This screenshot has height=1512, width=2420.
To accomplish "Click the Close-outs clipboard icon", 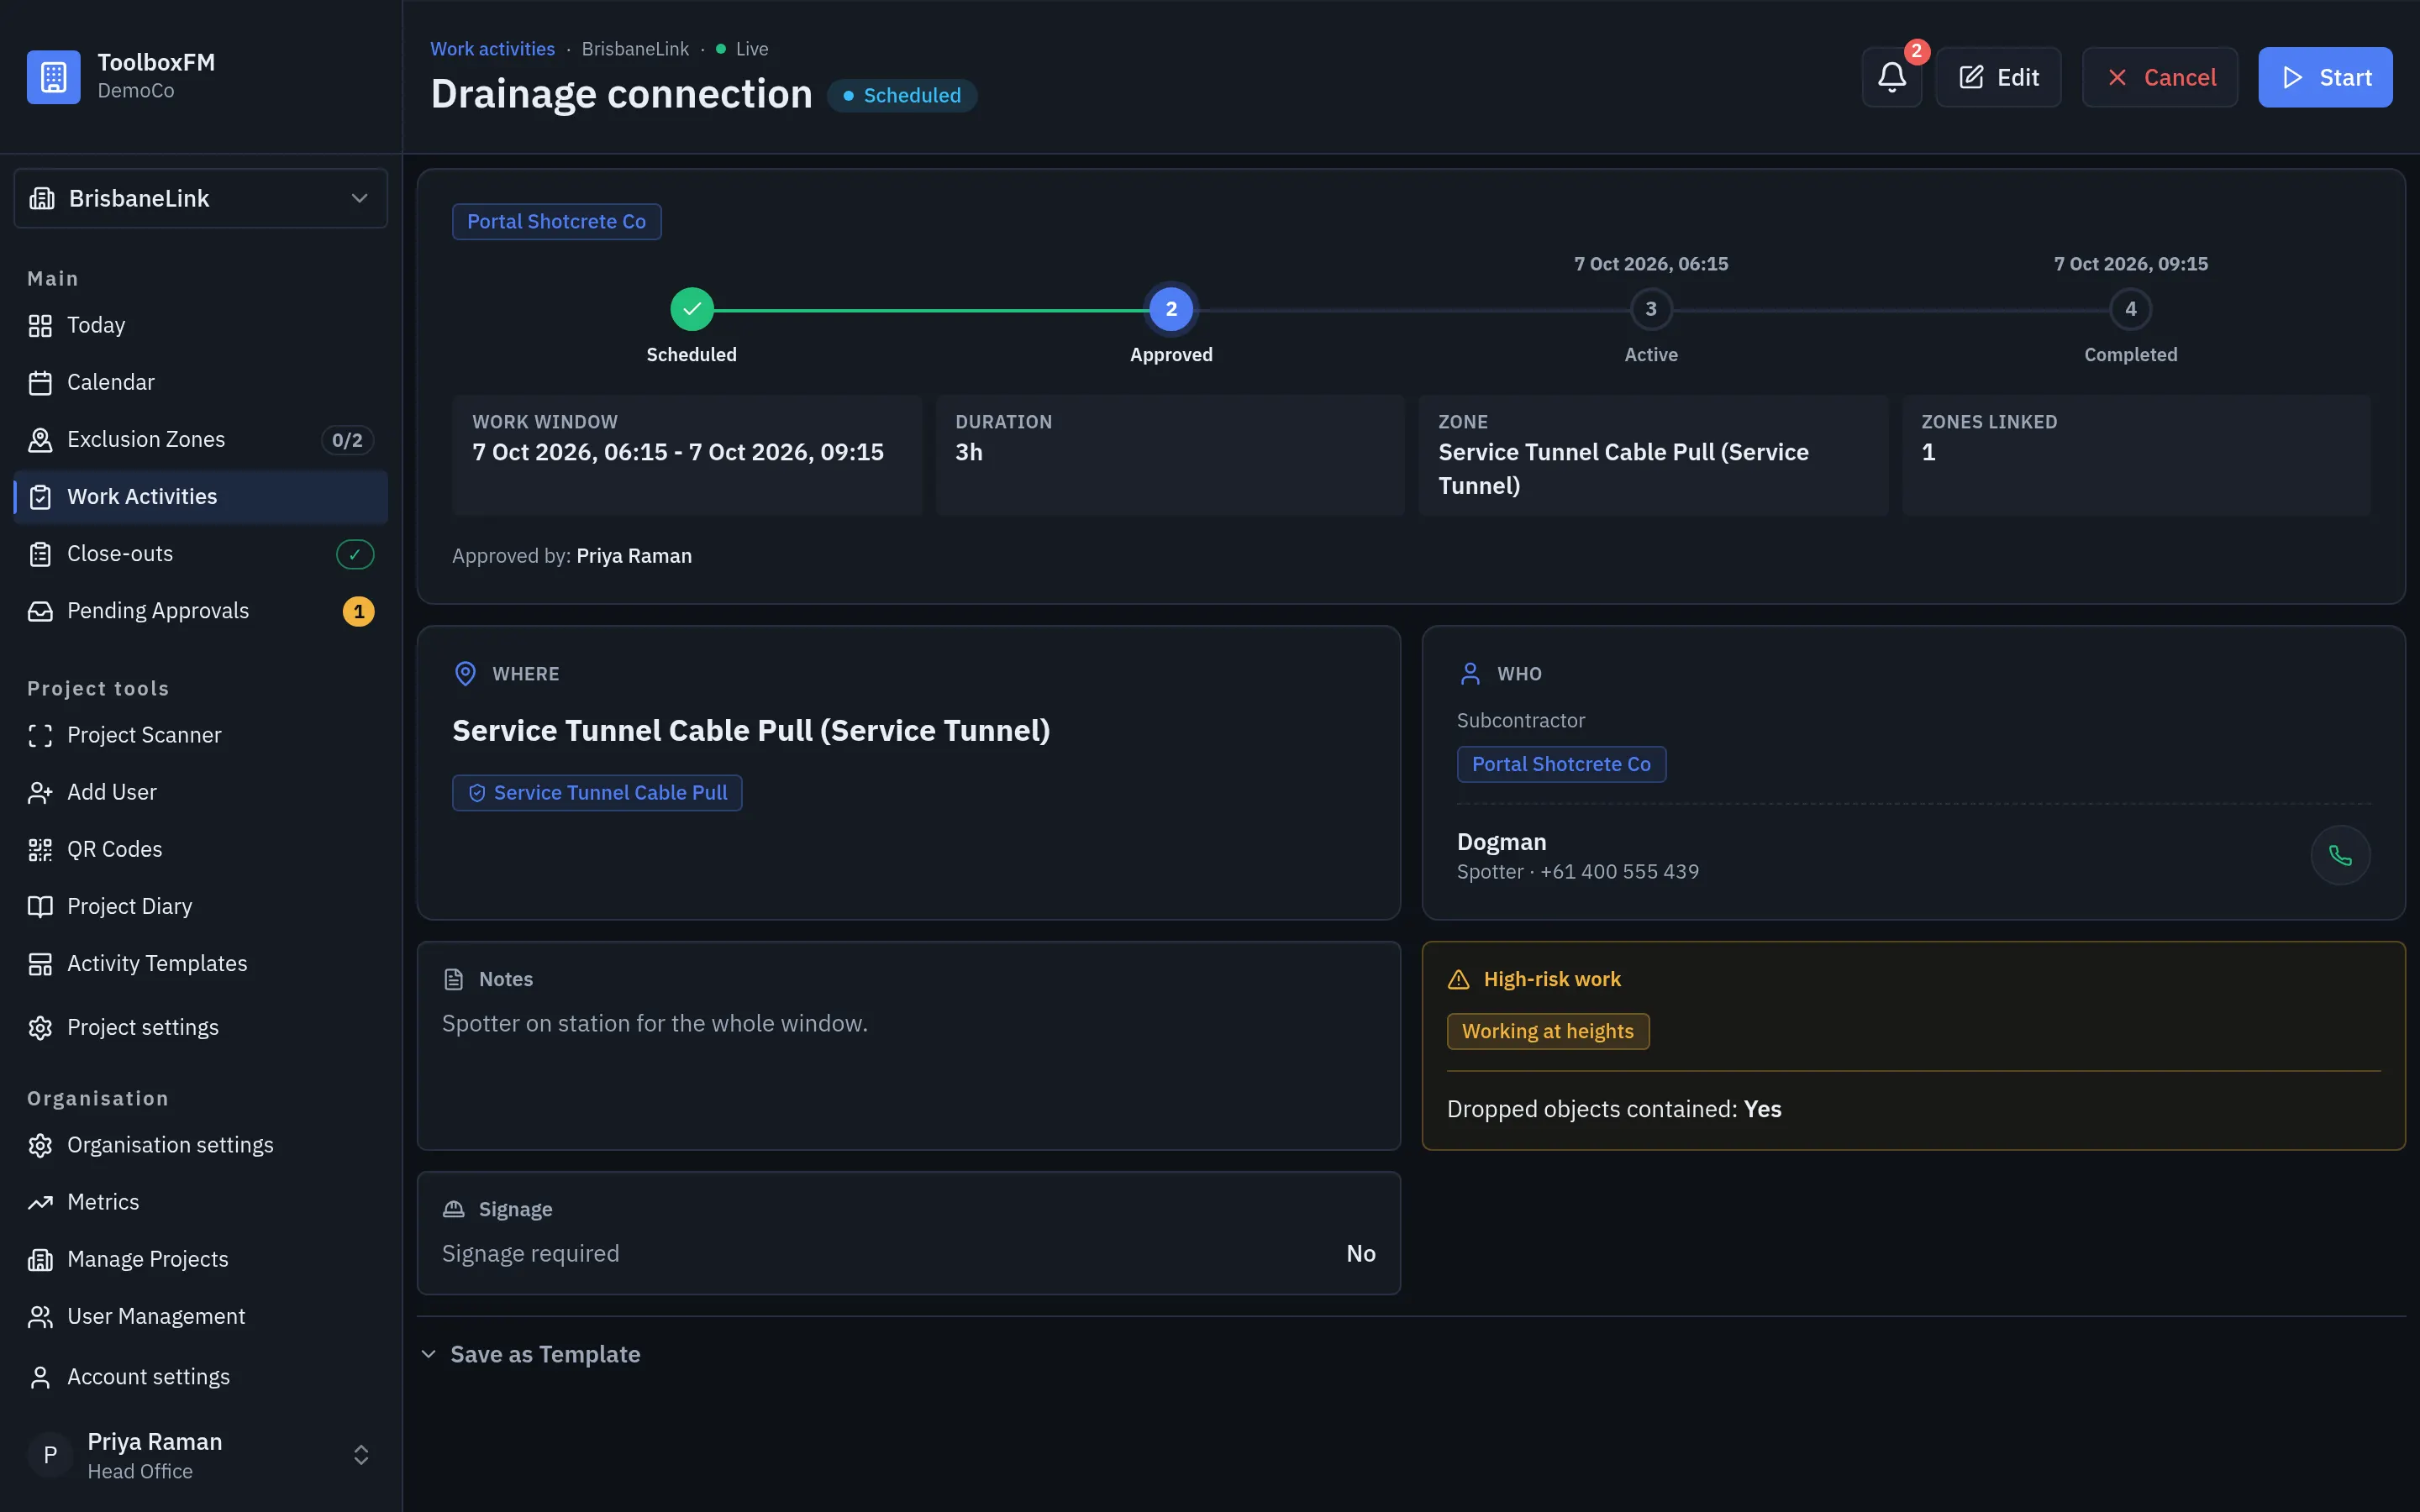I will pyautogui.click(x=40, y=554).
